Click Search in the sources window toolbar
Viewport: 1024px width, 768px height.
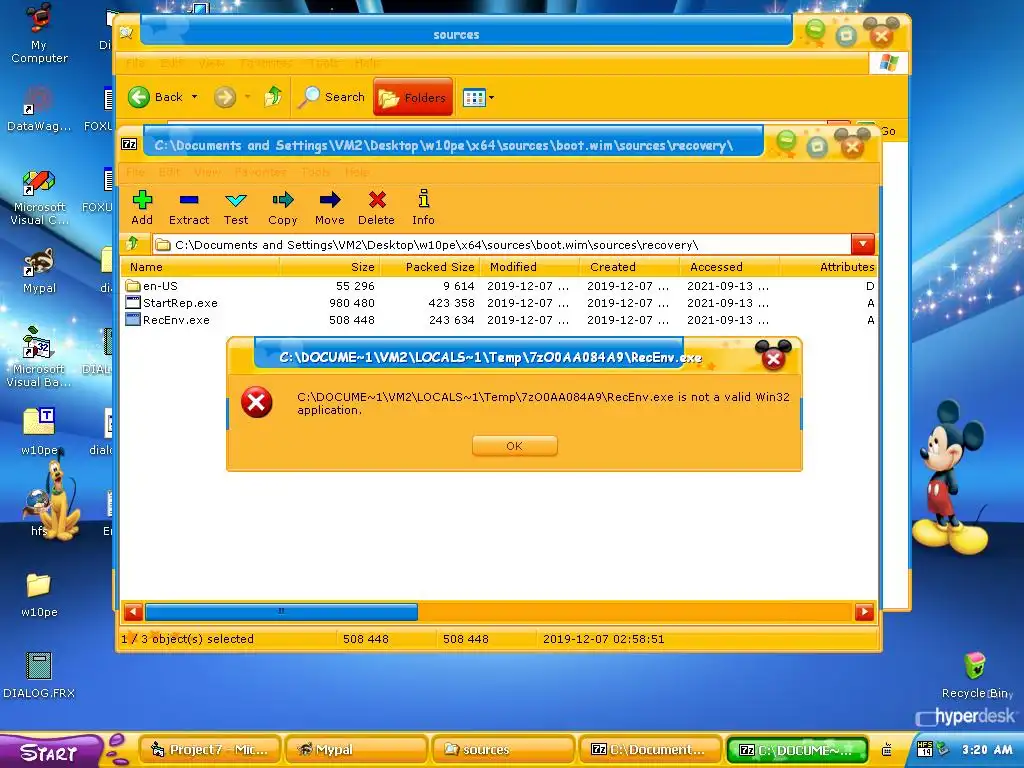point(331,97)
